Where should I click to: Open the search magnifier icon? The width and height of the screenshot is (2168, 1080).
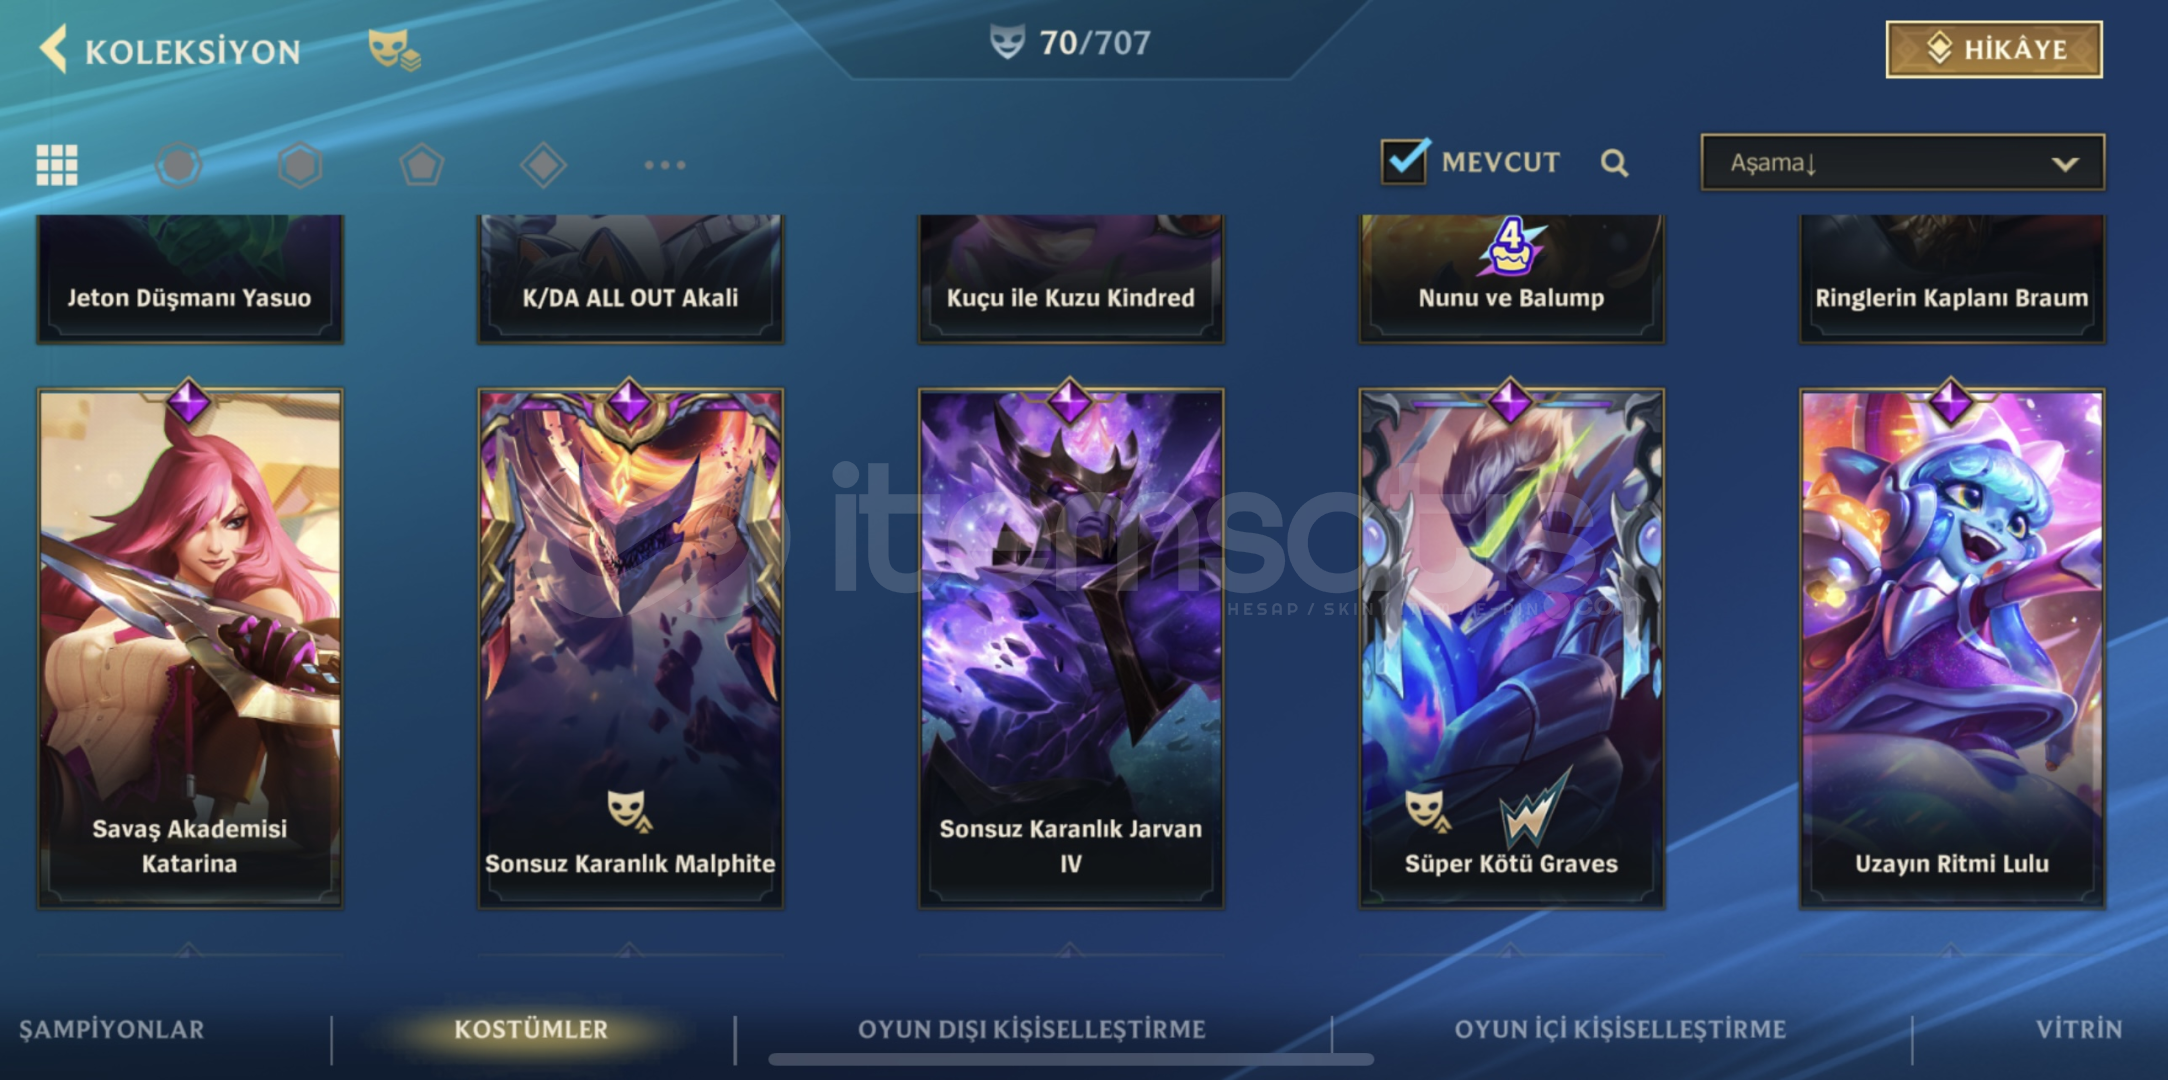coord(1614,163)
